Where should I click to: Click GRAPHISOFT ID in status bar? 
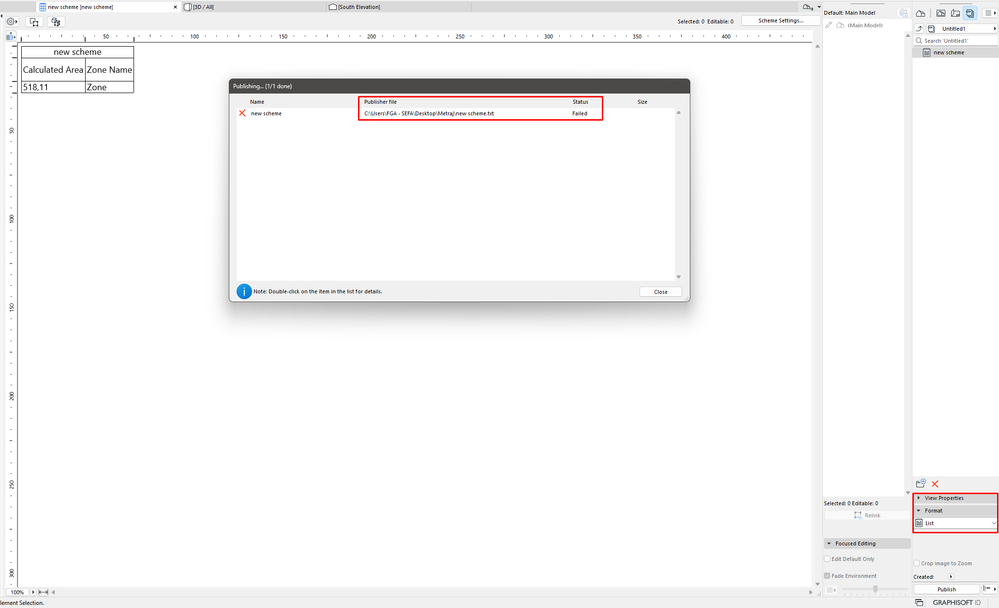pyautogui.click(x=957, y=602)
